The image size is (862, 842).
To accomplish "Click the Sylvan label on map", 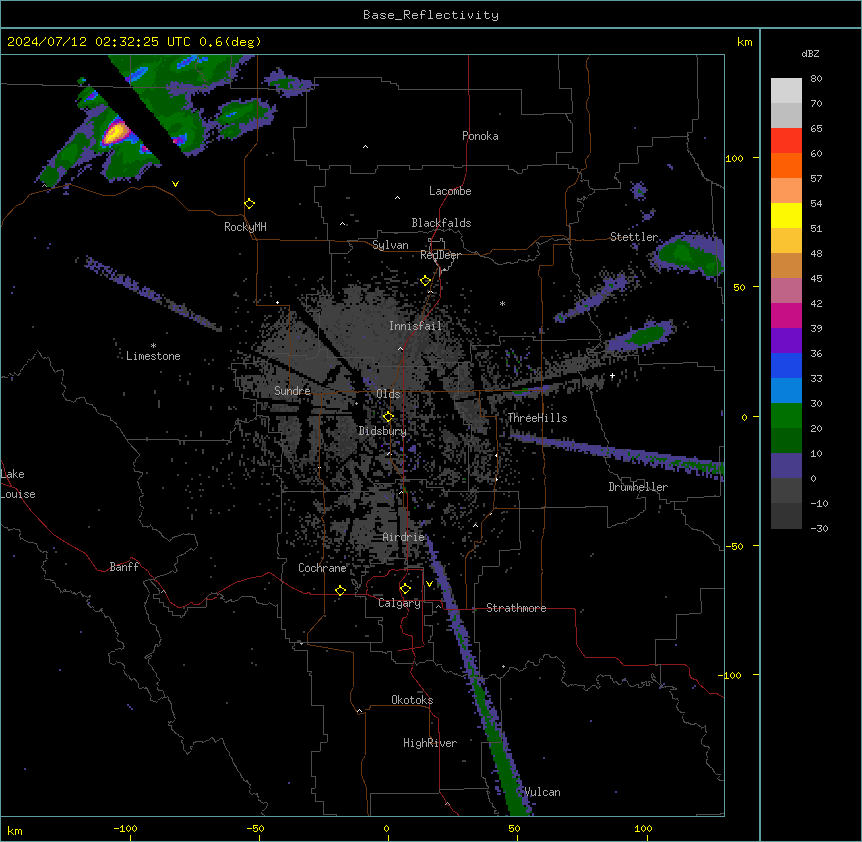I will (390, 245).
